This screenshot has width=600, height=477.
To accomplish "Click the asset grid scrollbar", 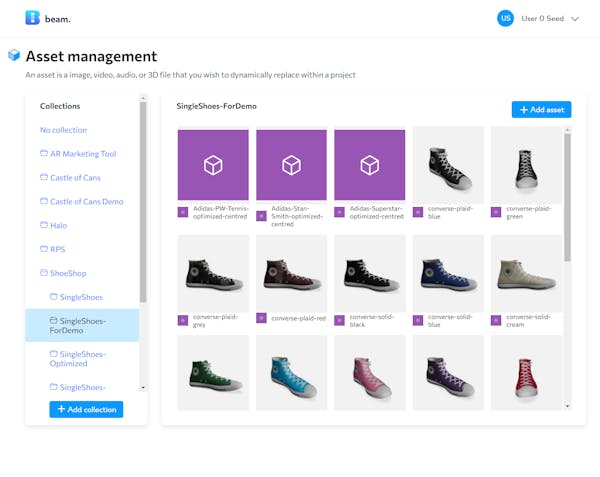I will pos(567,197).
